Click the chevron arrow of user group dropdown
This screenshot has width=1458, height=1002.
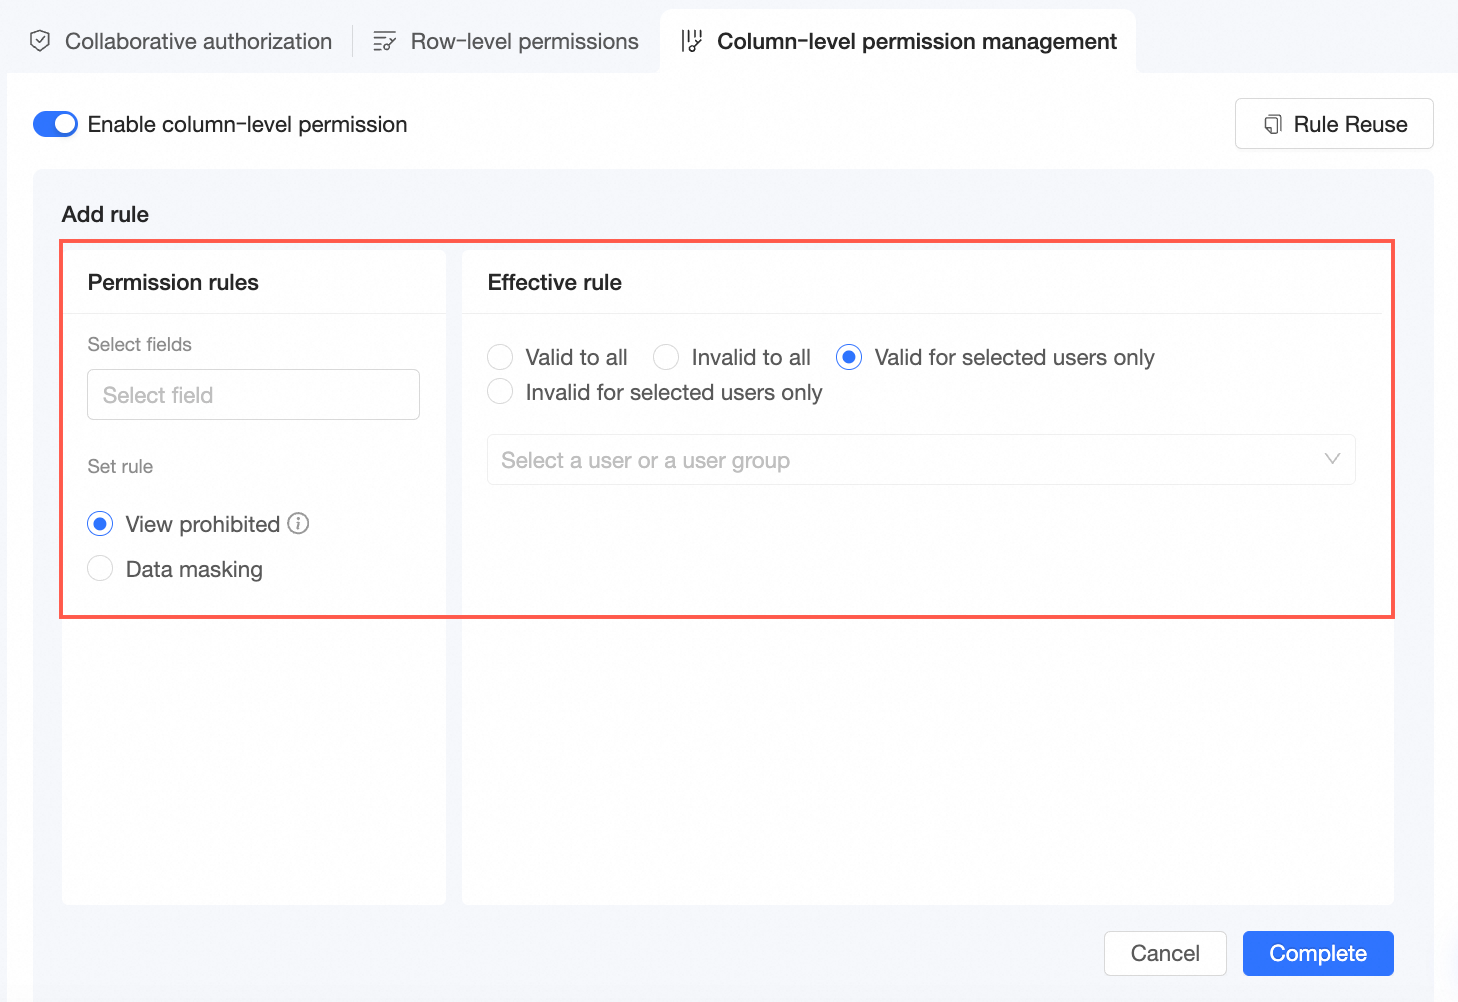pyautogui.click(x=1332, y=459)
